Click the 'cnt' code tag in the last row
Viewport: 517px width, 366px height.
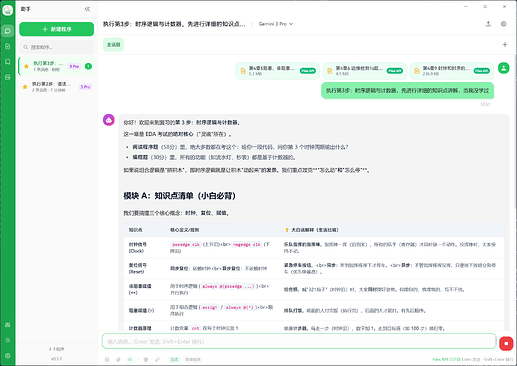[x=195, y=328]
